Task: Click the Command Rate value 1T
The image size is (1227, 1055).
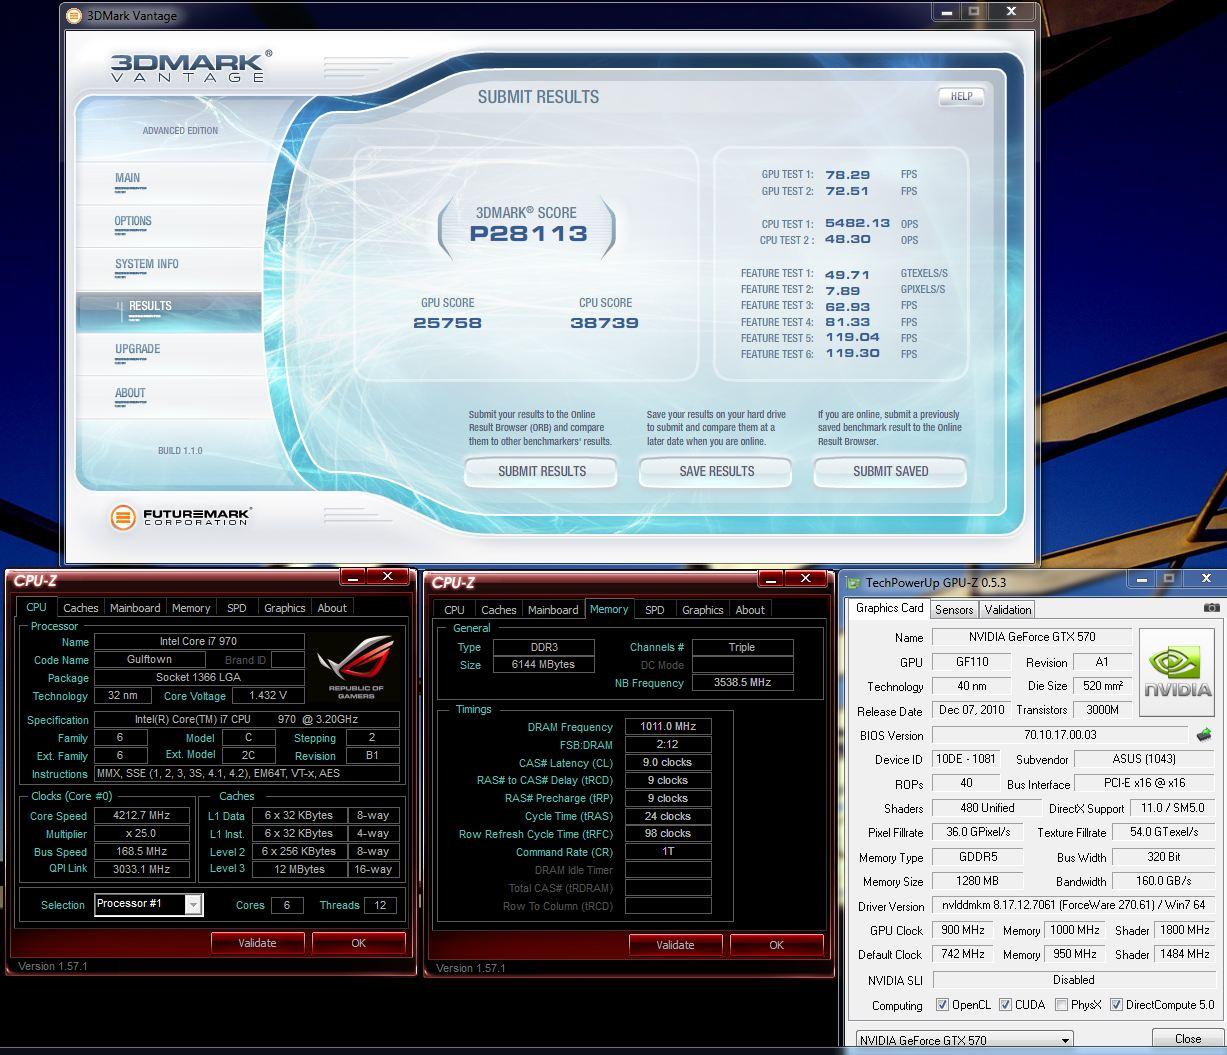Action: tap(668, 852)
